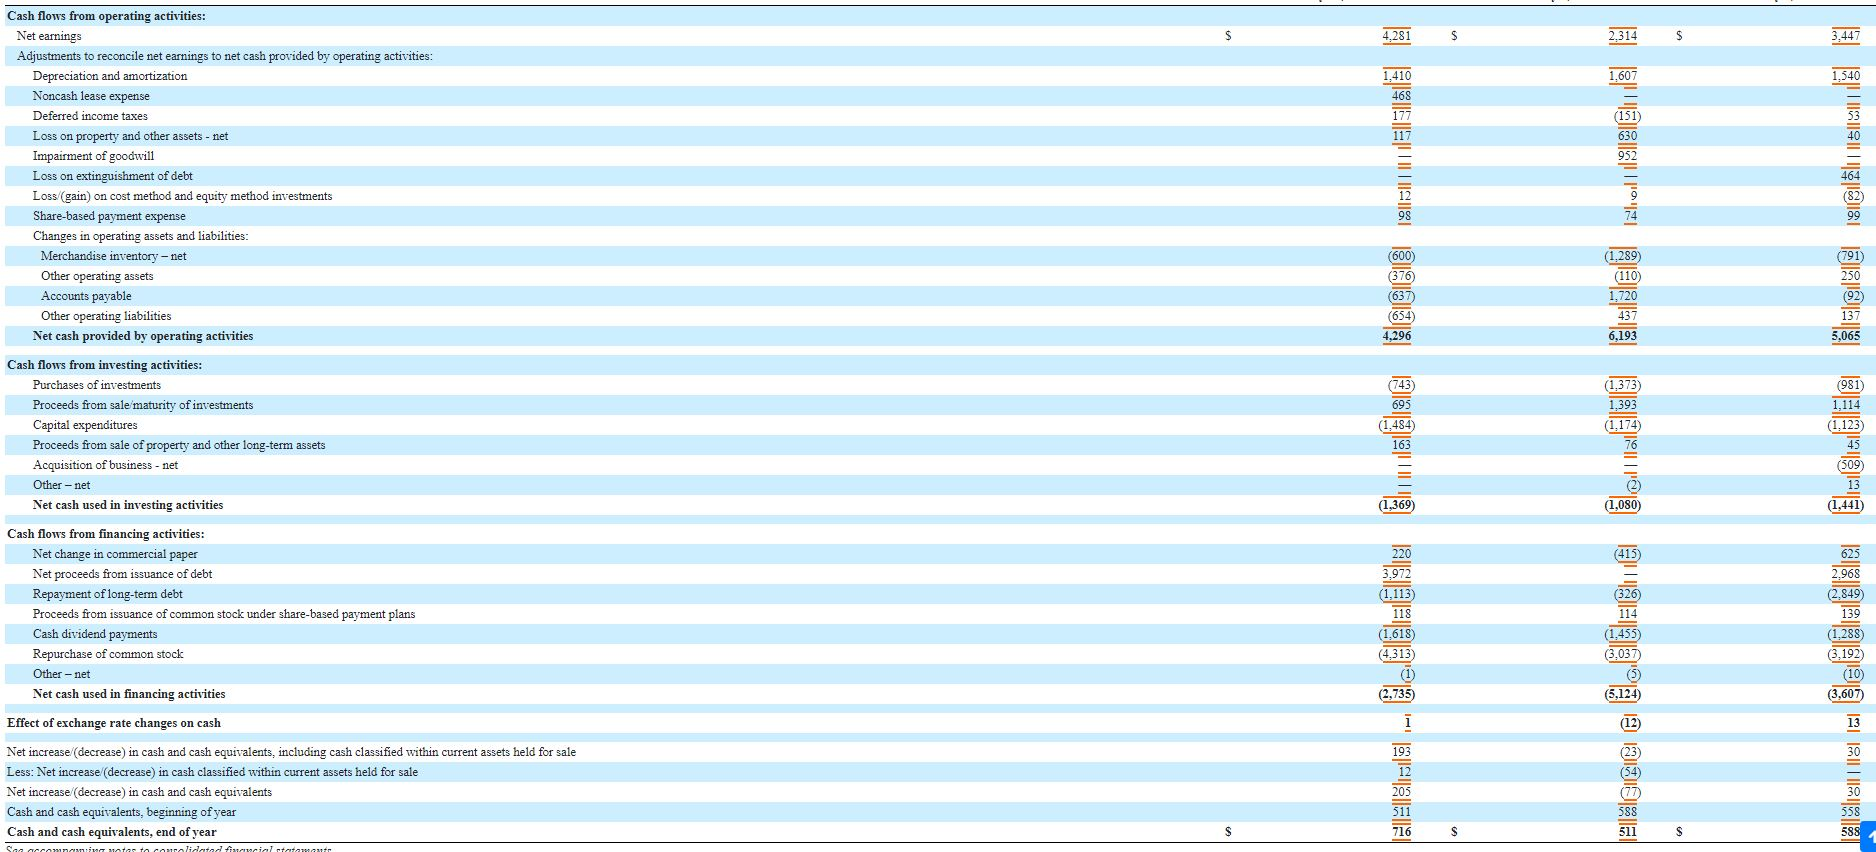Click accounts payable value 1,720
1876x852 pixels.
(1622, 296)
